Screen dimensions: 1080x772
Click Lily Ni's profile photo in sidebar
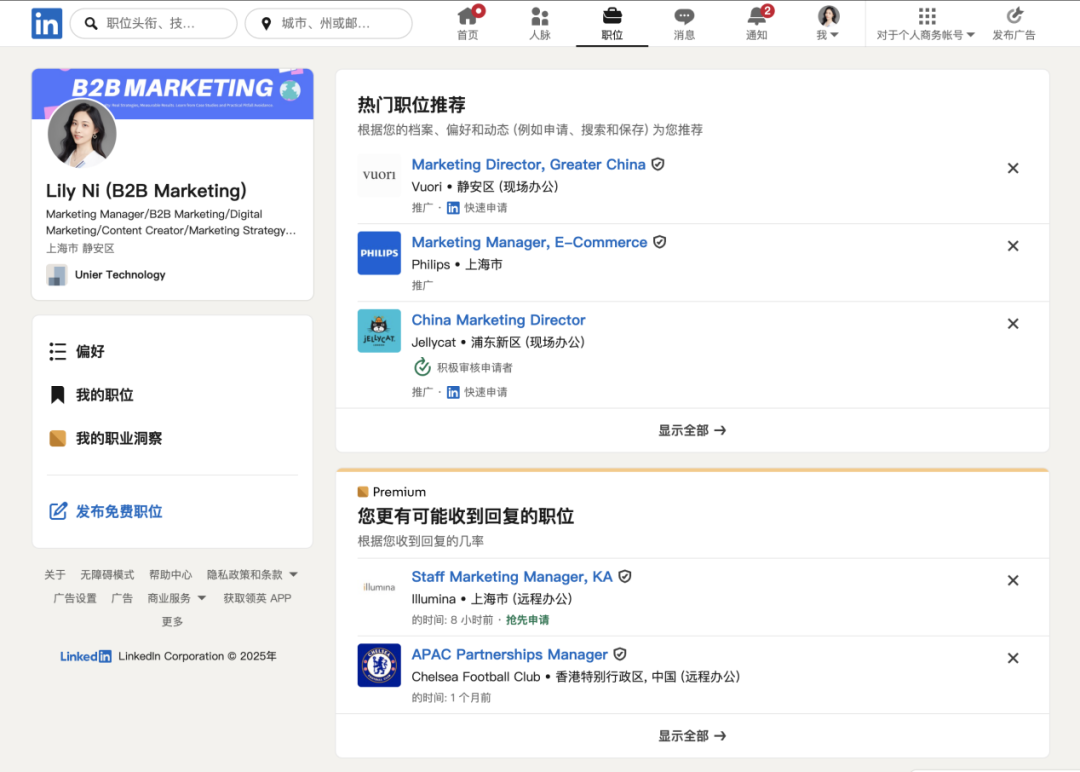click(x=82, y=133)
